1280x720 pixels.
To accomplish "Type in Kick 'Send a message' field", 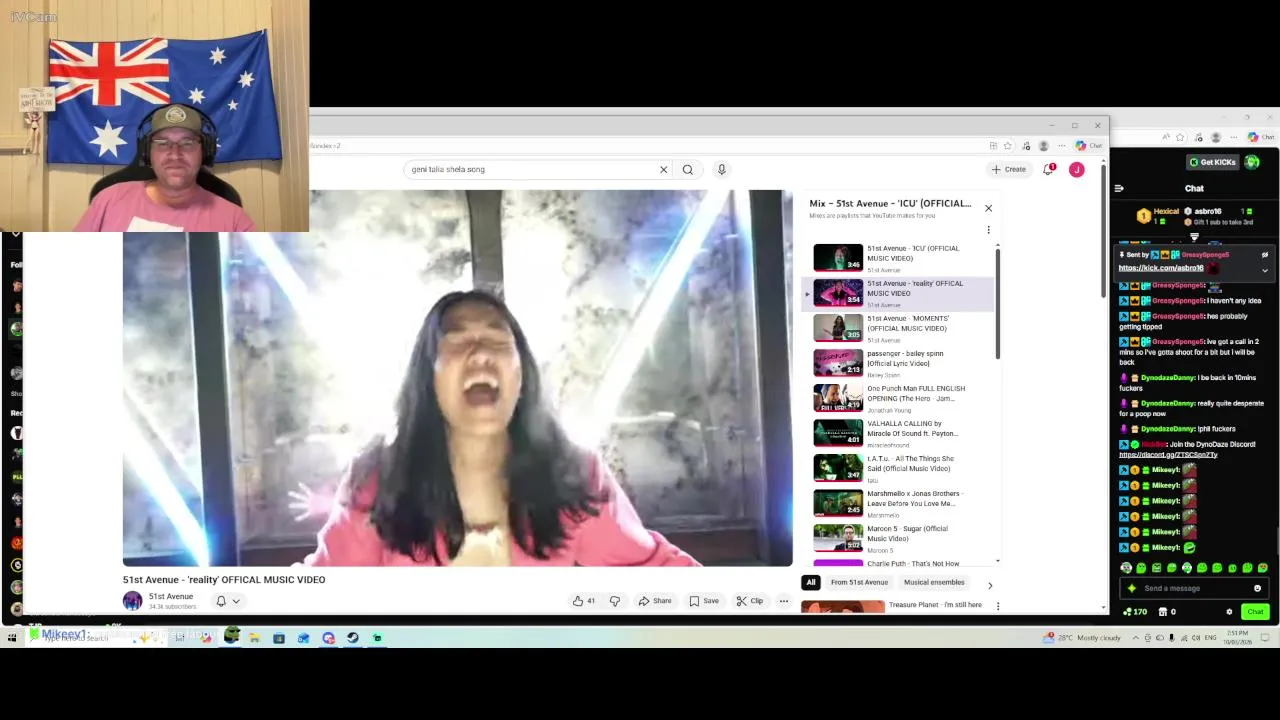I will tap(1193, 588).
